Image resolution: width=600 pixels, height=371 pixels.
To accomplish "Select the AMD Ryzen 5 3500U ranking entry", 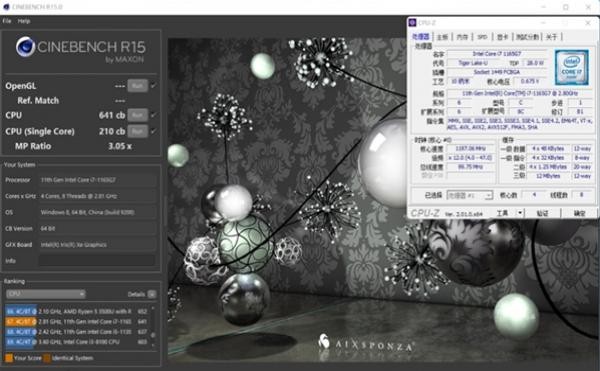I will coord(77,311).
